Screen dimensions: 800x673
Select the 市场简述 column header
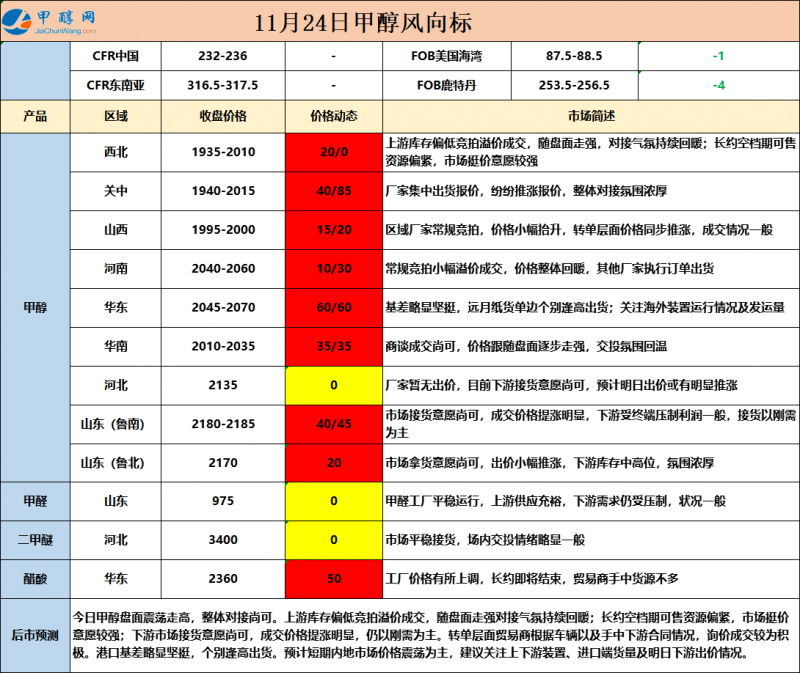pos(591,116)
